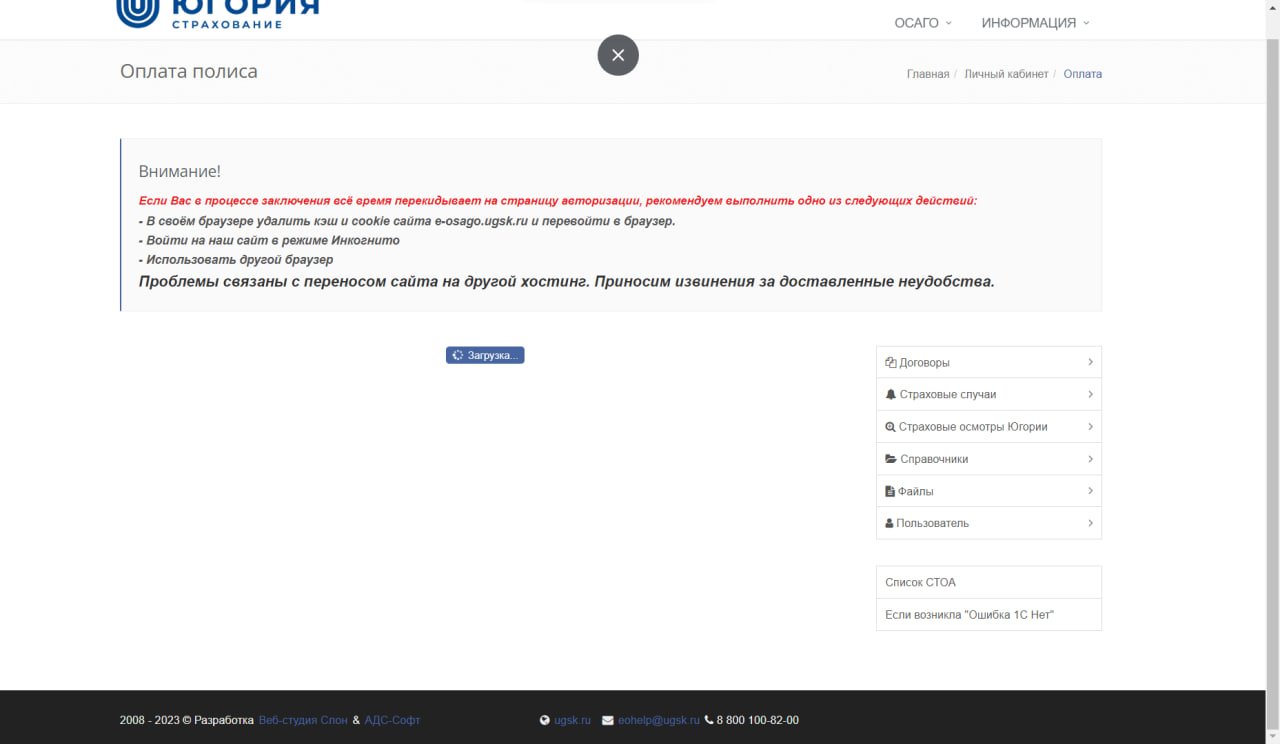Go to Главная breadcrumb link
The width and height of the screenshot is (1280, 744).
927,74
